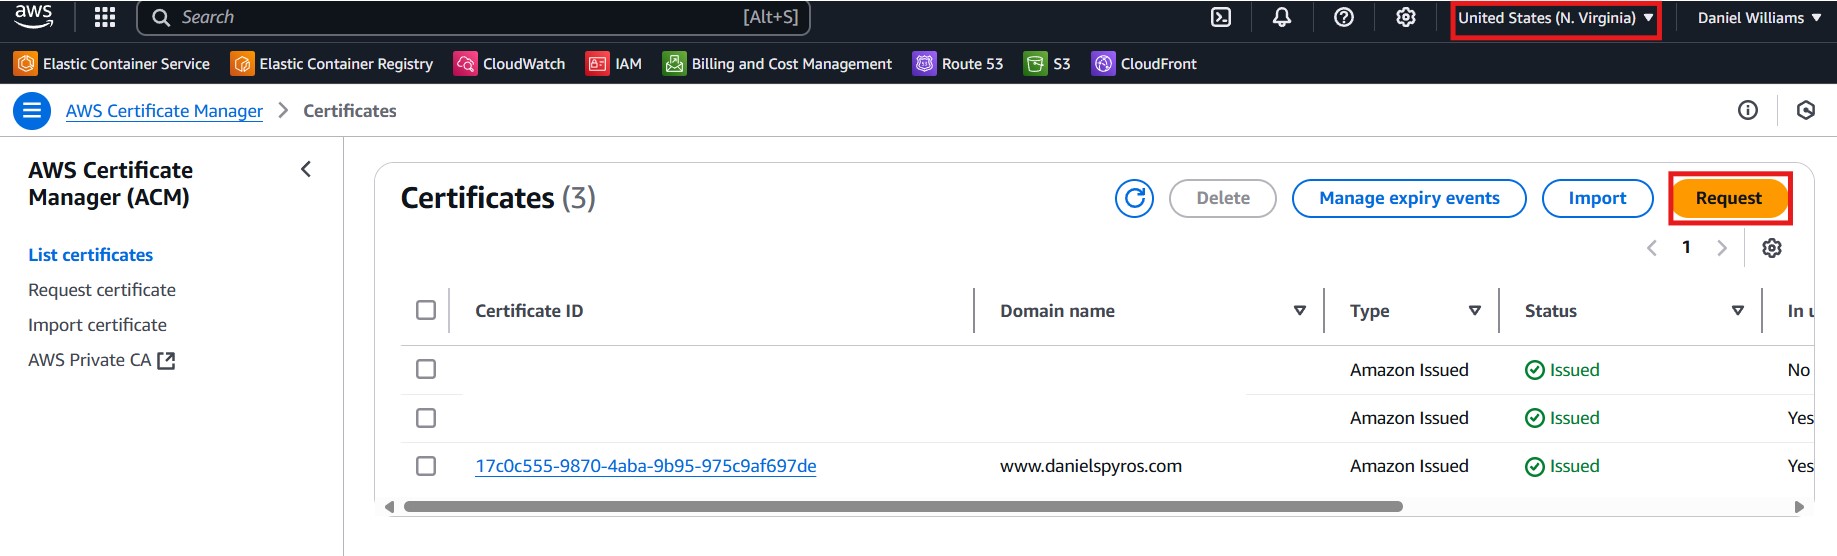Click the Route 53 shortcut icon
Screen dimensions: 1837x556
(x=924, y=64)
